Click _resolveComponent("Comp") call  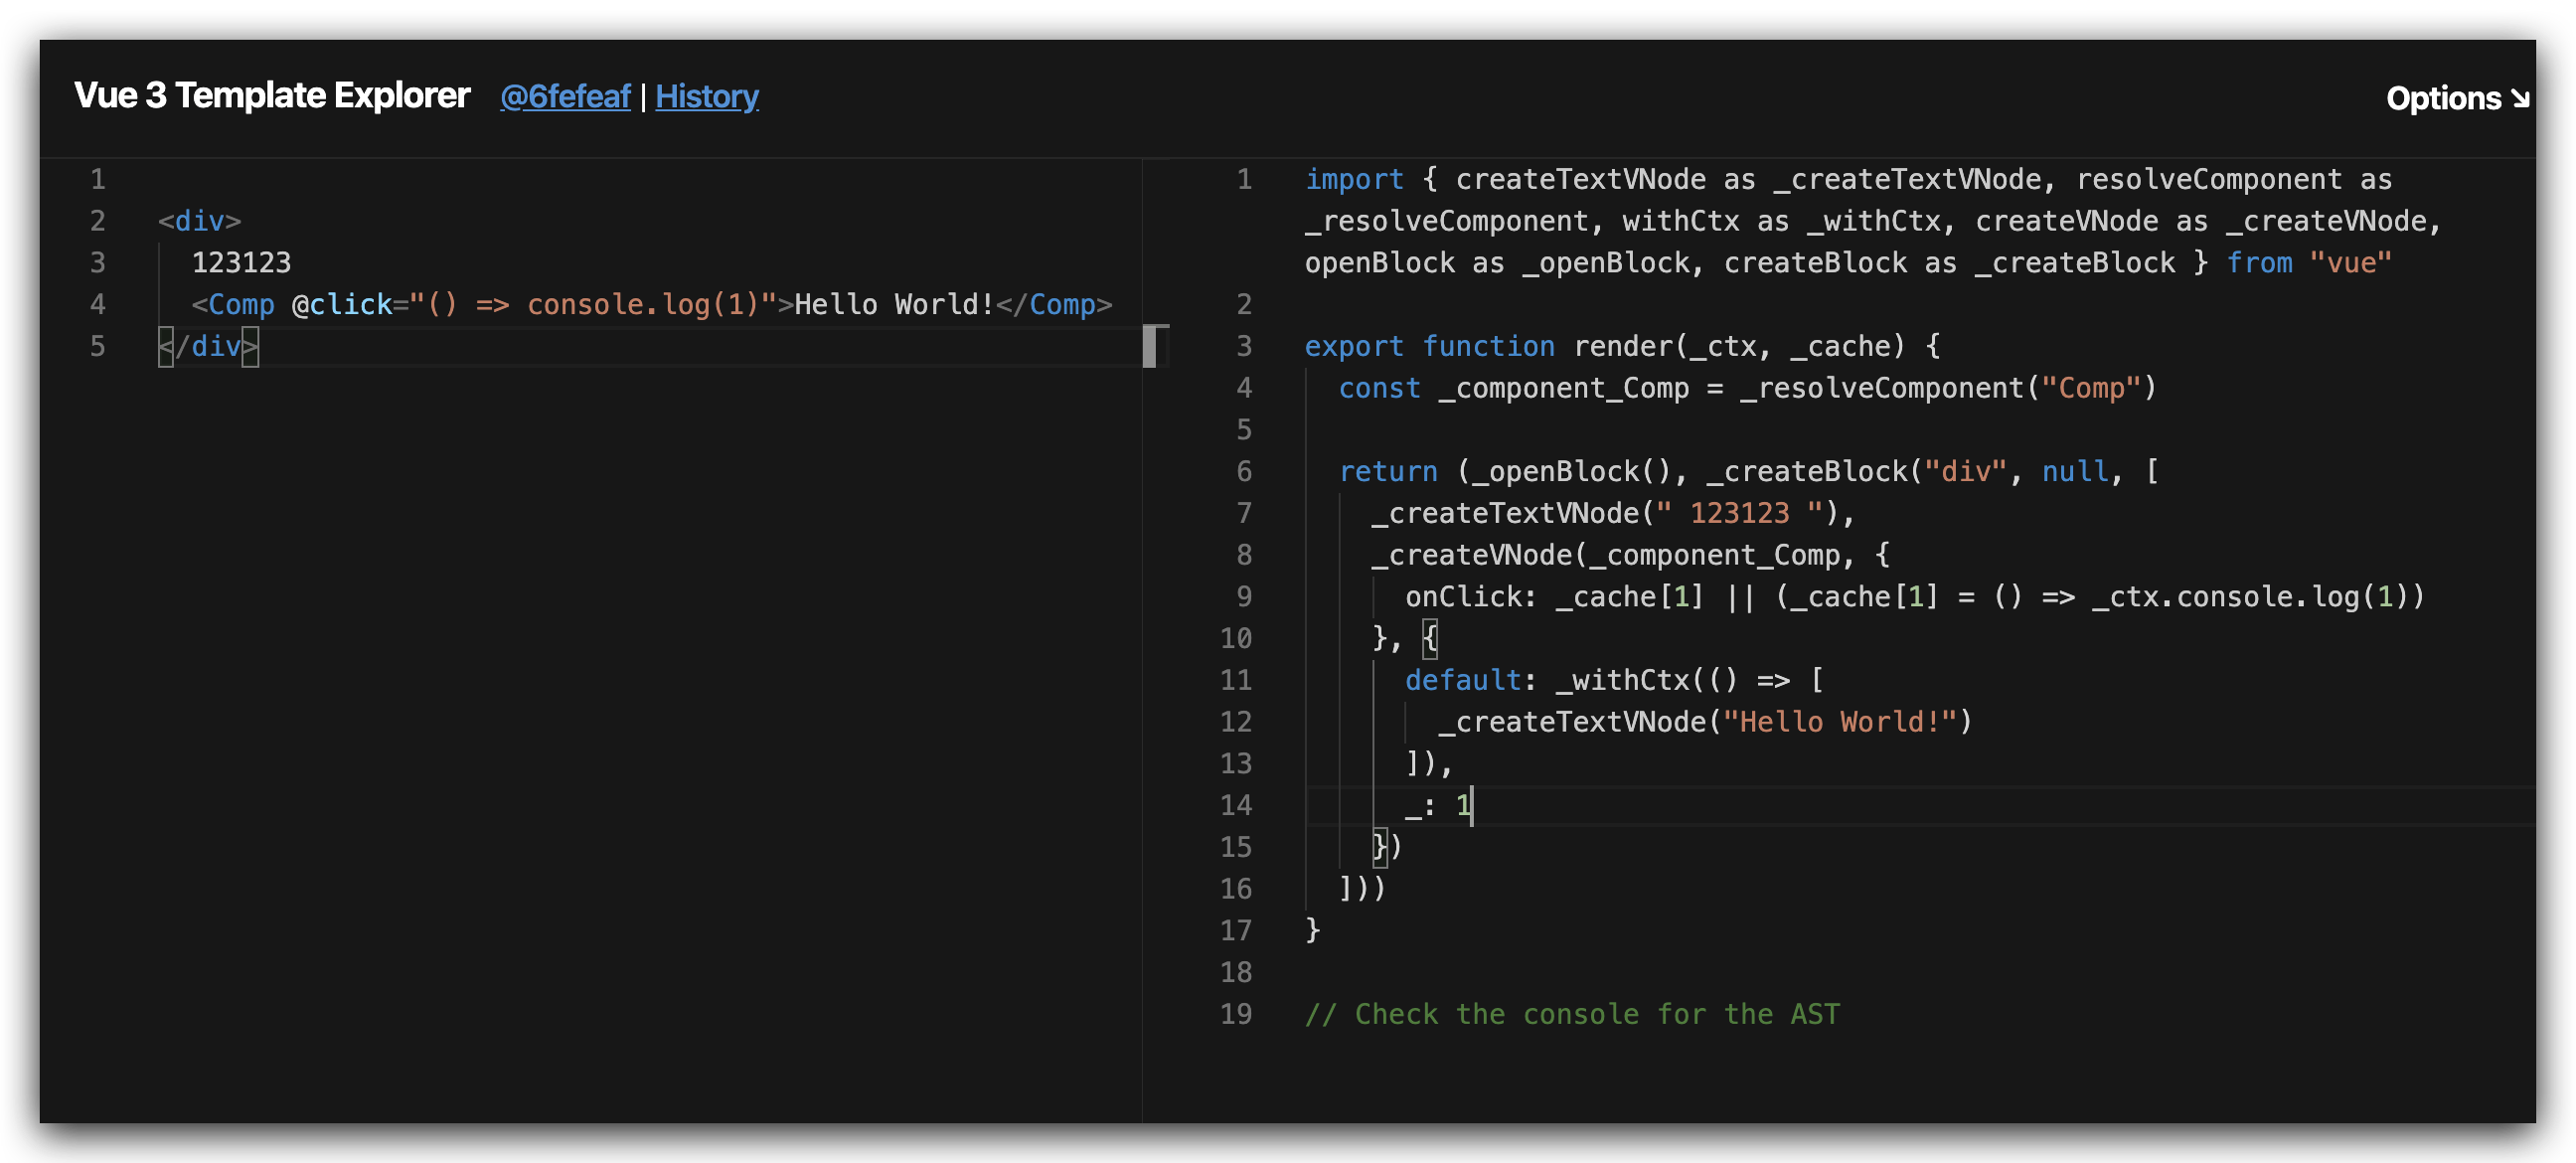point(1948,388)
